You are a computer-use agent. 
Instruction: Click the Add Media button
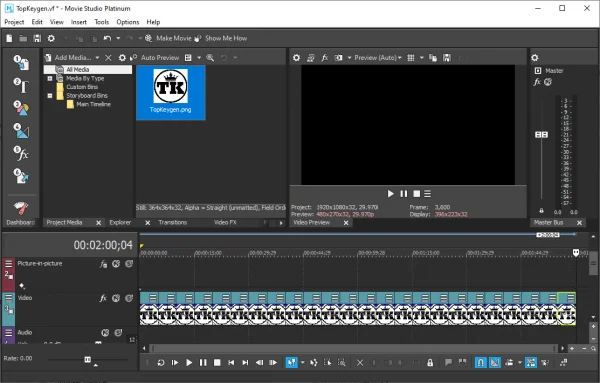68,58
